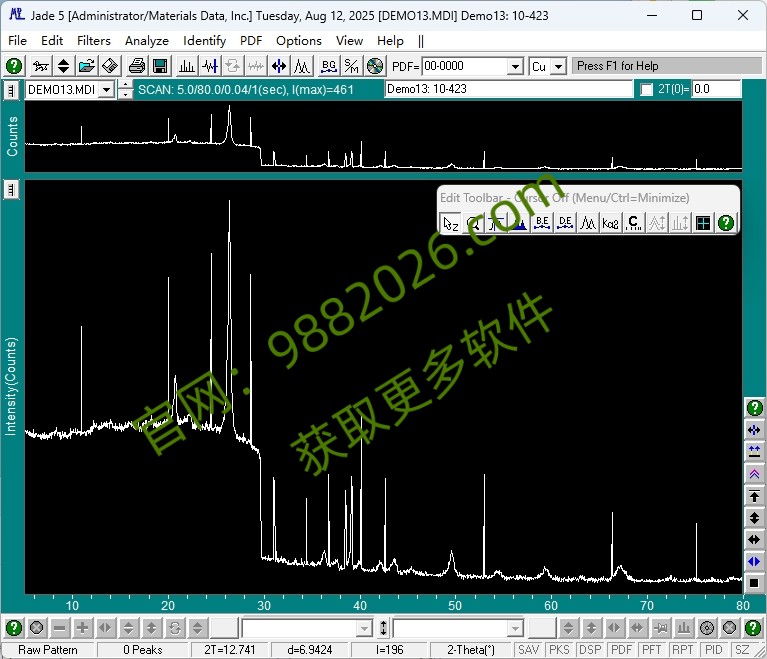Select the cursor arrow tool in Edit Toolbar
The height and width of the screenshot is (659, 767).
click(450, 224)
